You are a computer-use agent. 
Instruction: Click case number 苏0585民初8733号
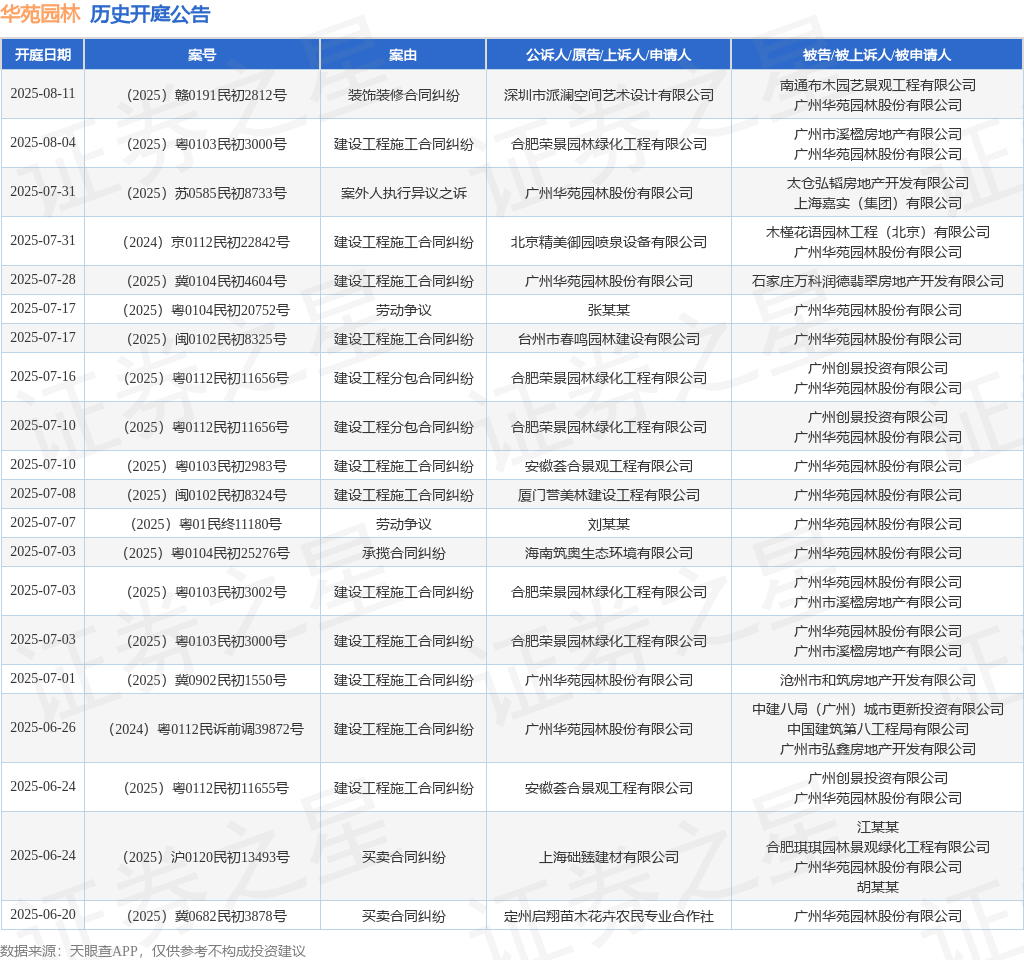tap(206, 193)
